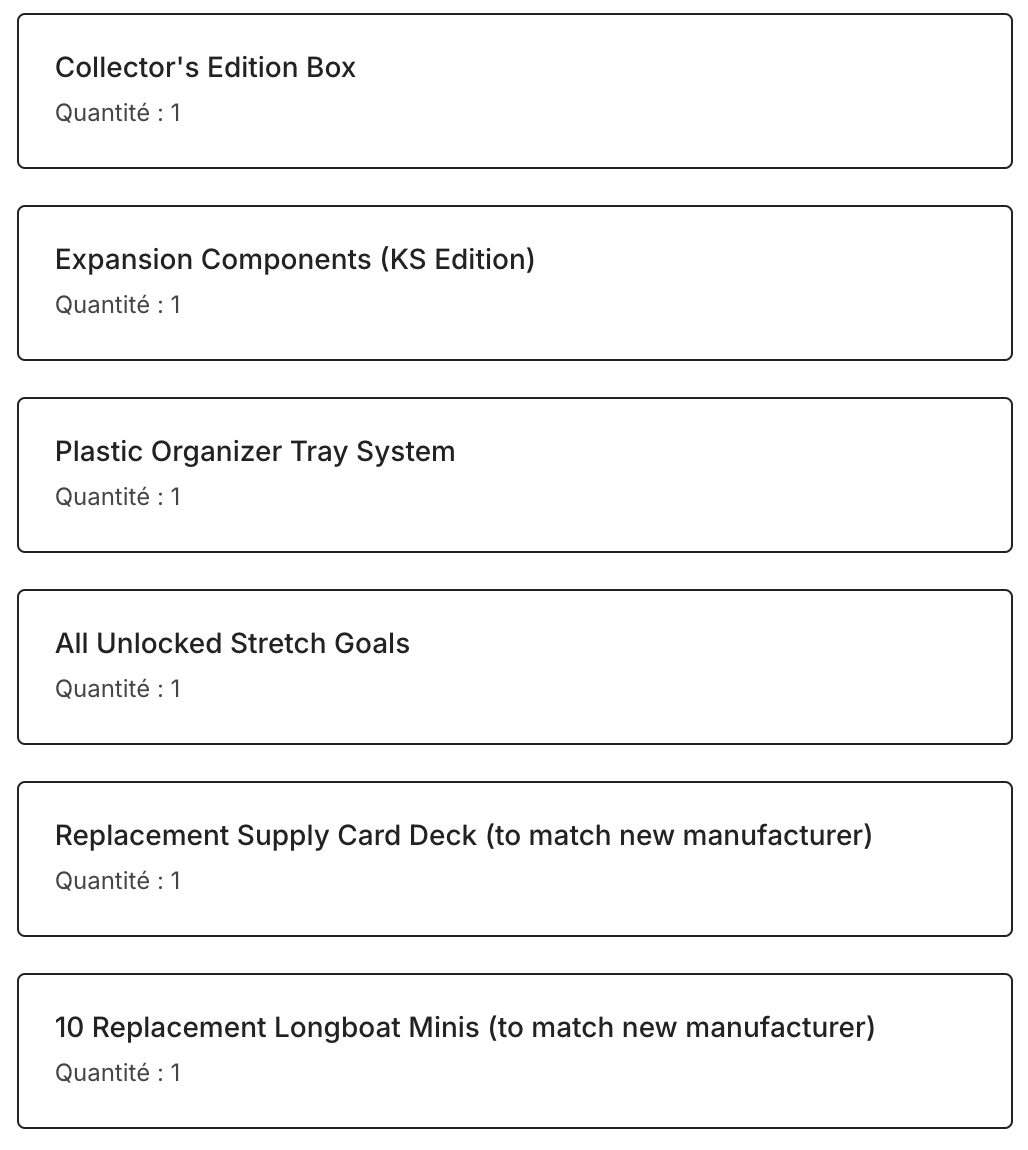Click the quantity under Plastic Organizer Tray System

(x=118, y=497)
